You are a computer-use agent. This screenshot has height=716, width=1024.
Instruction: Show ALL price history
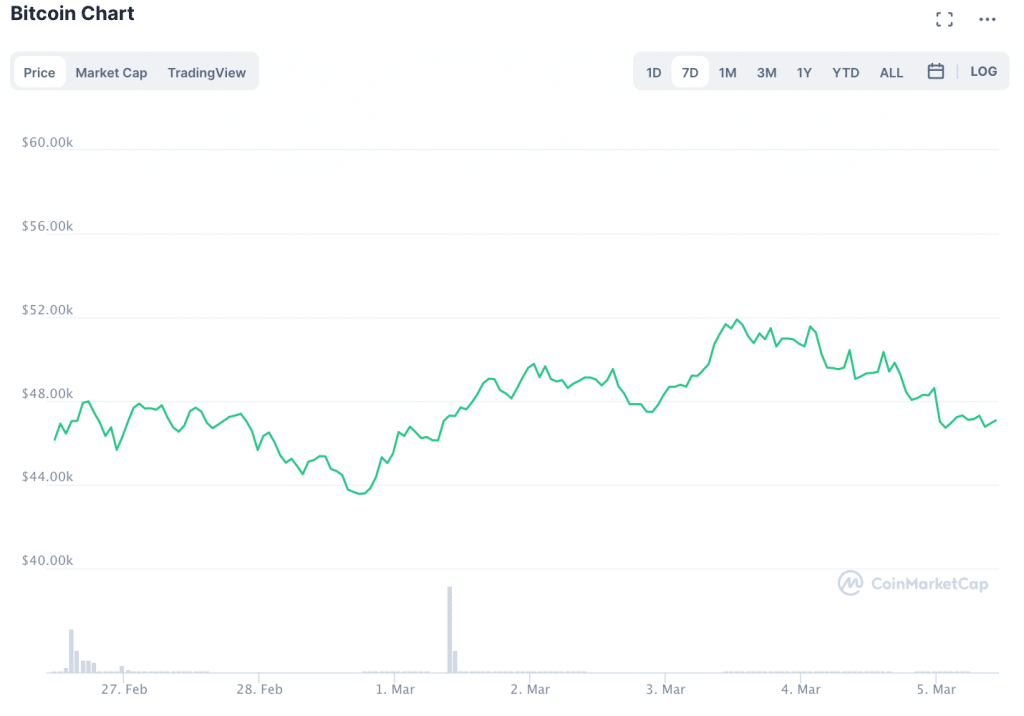coord(891,72)
